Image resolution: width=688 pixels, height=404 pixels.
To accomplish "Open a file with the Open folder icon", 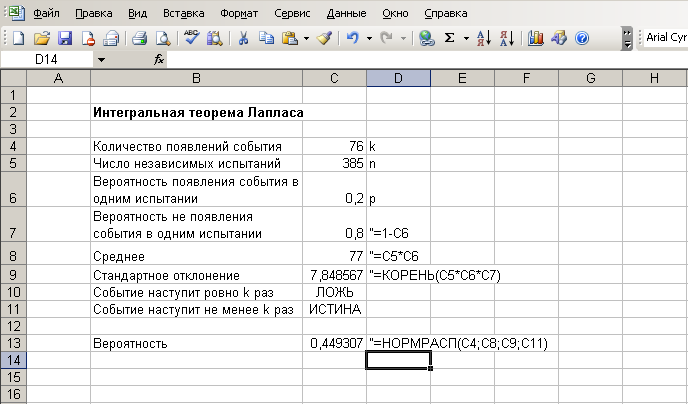I will [42, 38].
